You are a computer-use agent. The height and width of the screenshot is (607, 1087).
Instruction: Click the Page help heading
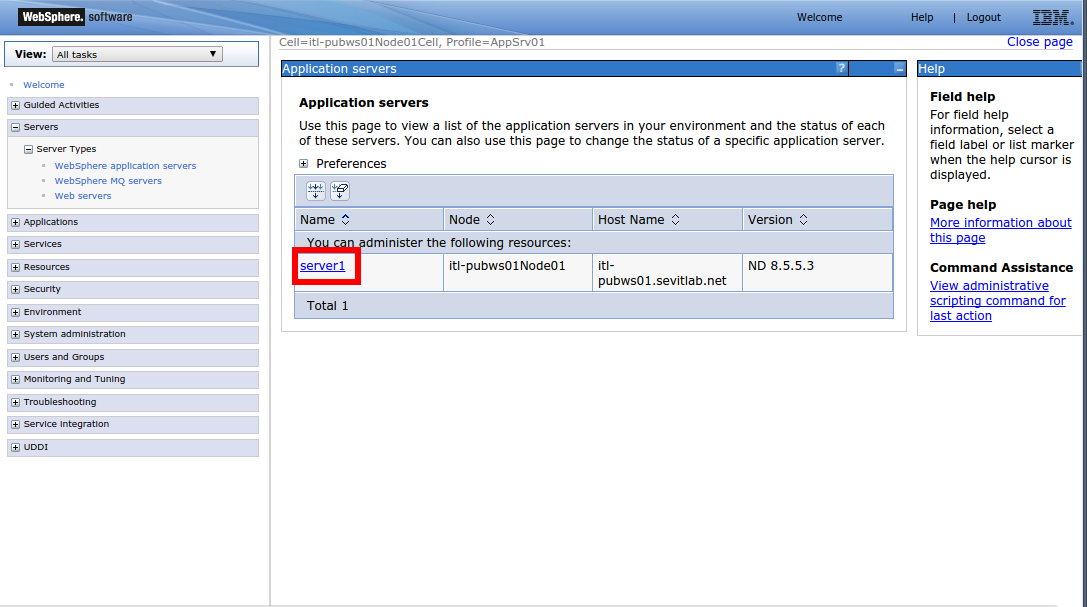click(x=963, y=205)
